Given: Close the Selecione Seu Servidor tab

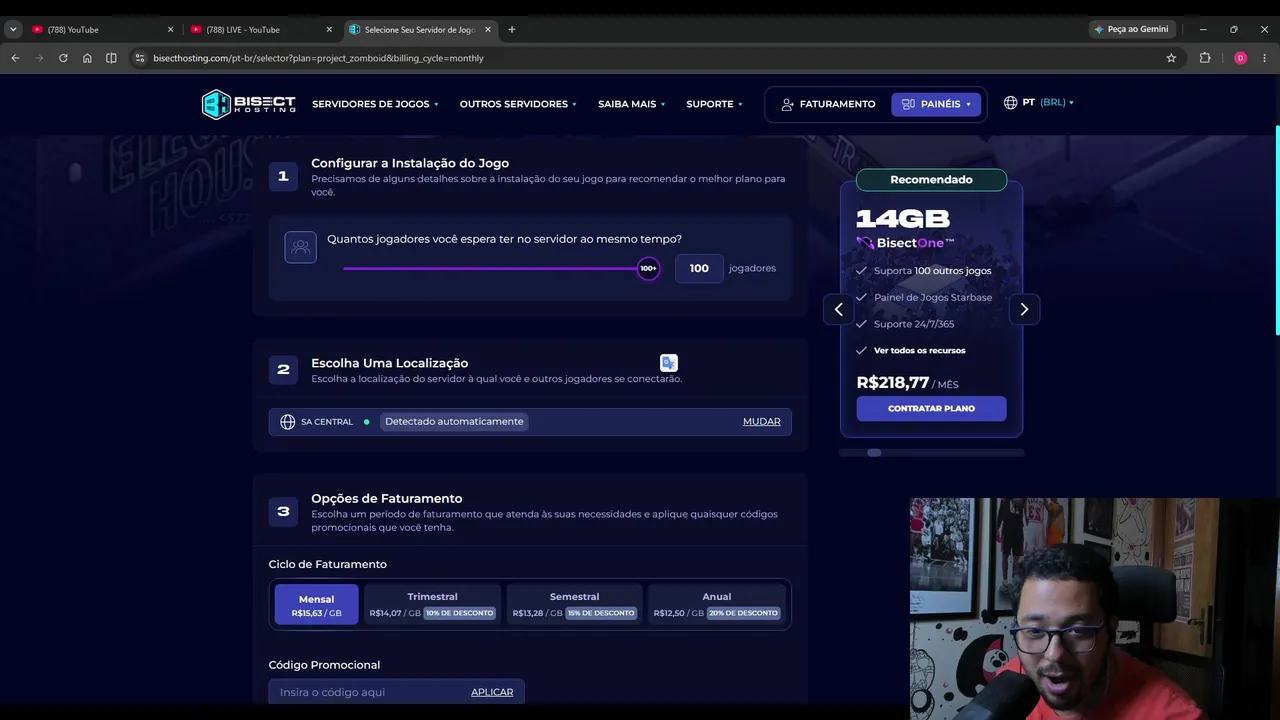Looking at the screenshot, I should tap(487, 30).
